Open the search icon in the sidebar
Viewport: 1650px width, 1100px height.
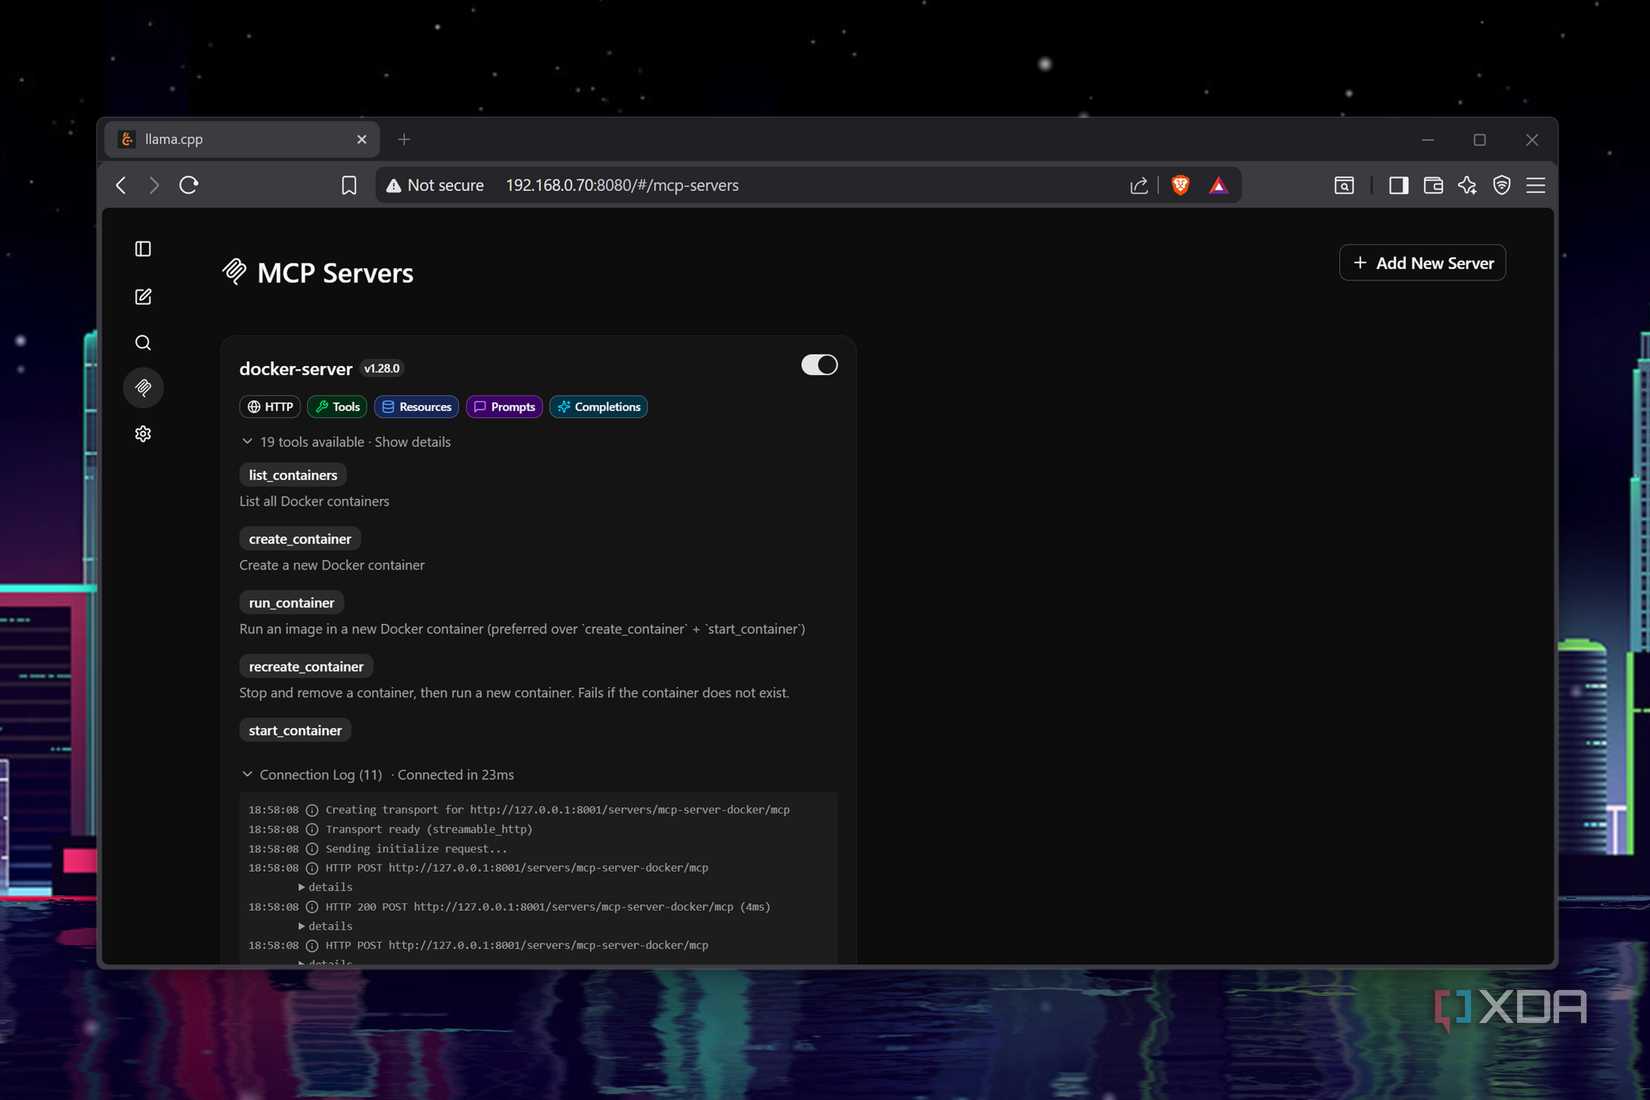143,343
